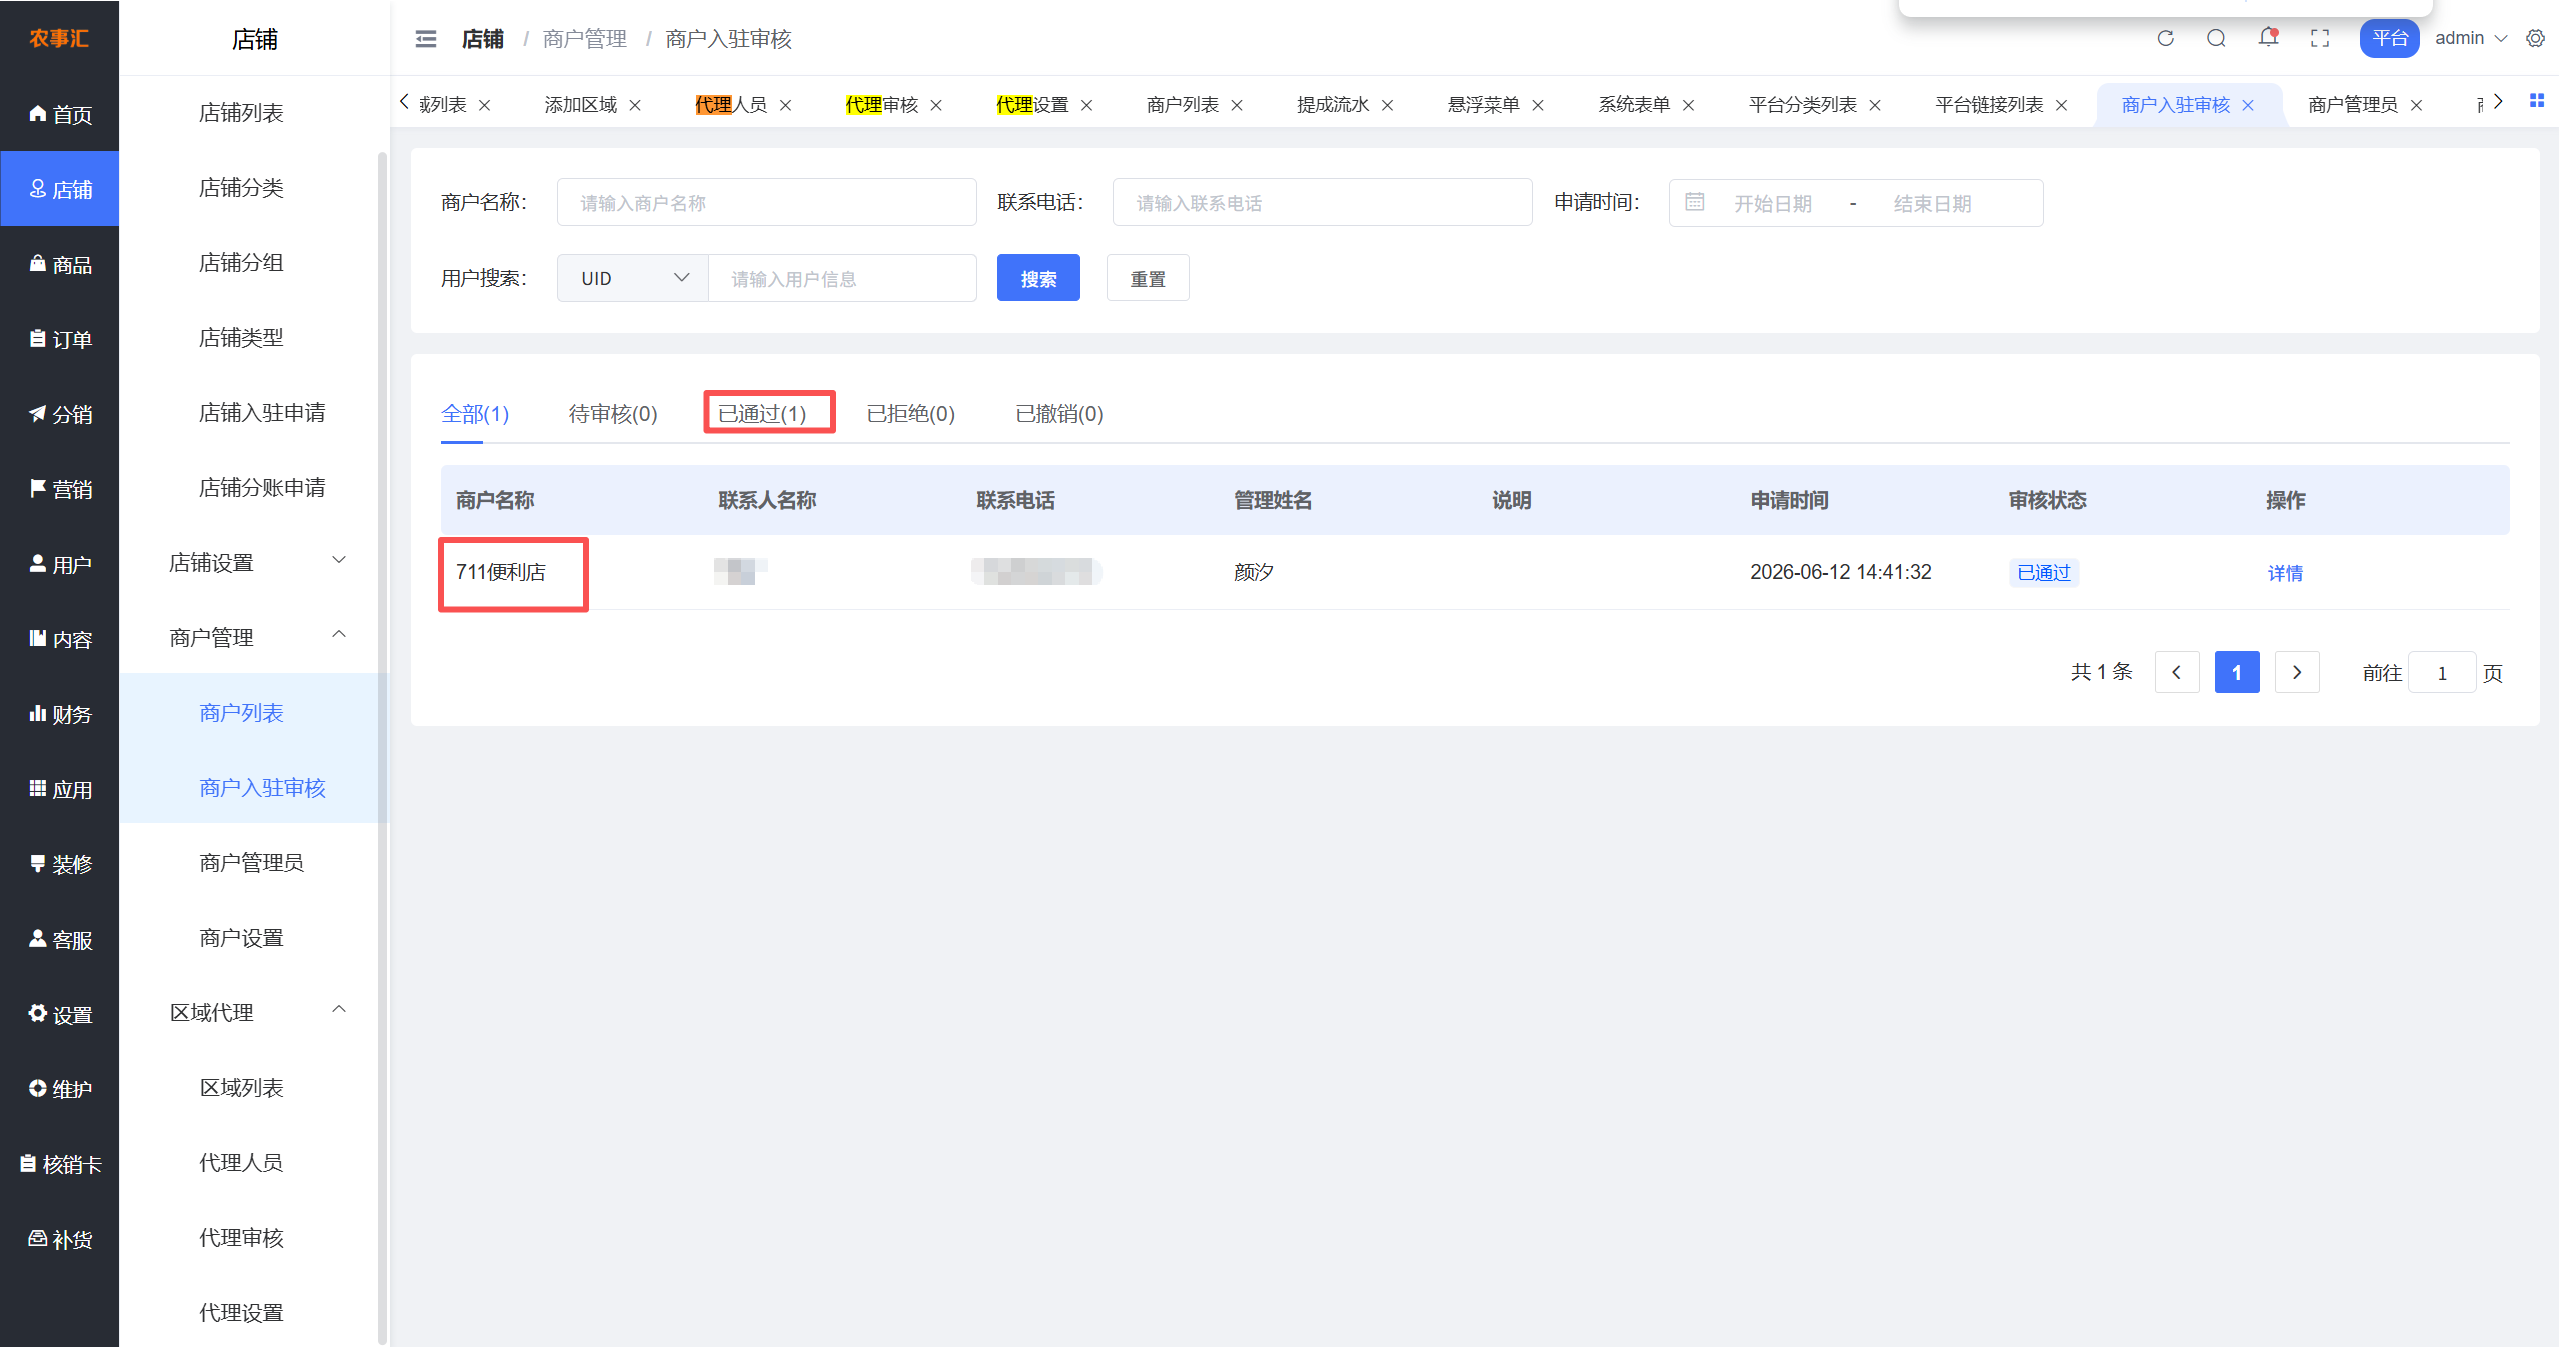
Task: Open 分销 section in the main sidebar
Action: [60, 414]
